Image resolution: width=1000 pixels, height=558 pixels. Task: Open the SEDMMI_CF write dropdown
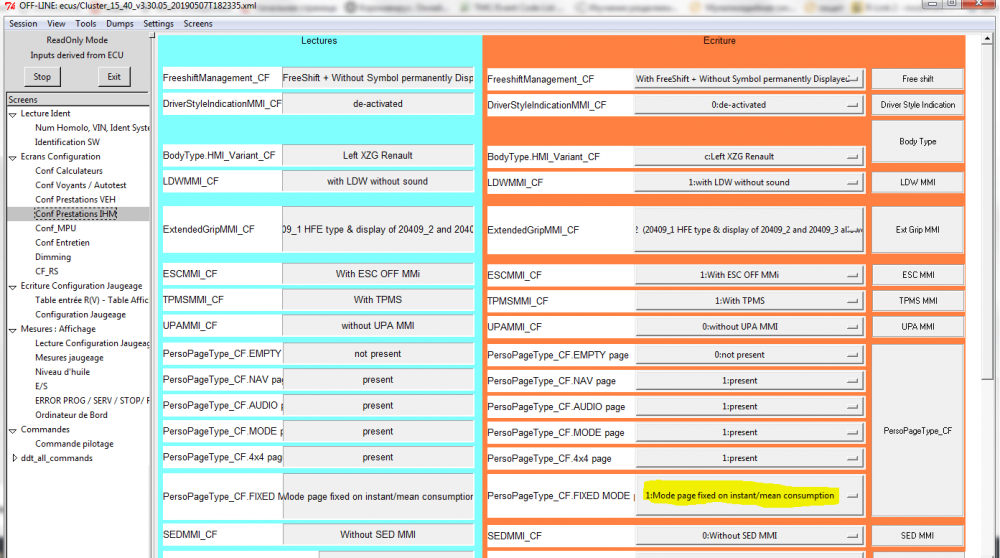tap(749, 536)
